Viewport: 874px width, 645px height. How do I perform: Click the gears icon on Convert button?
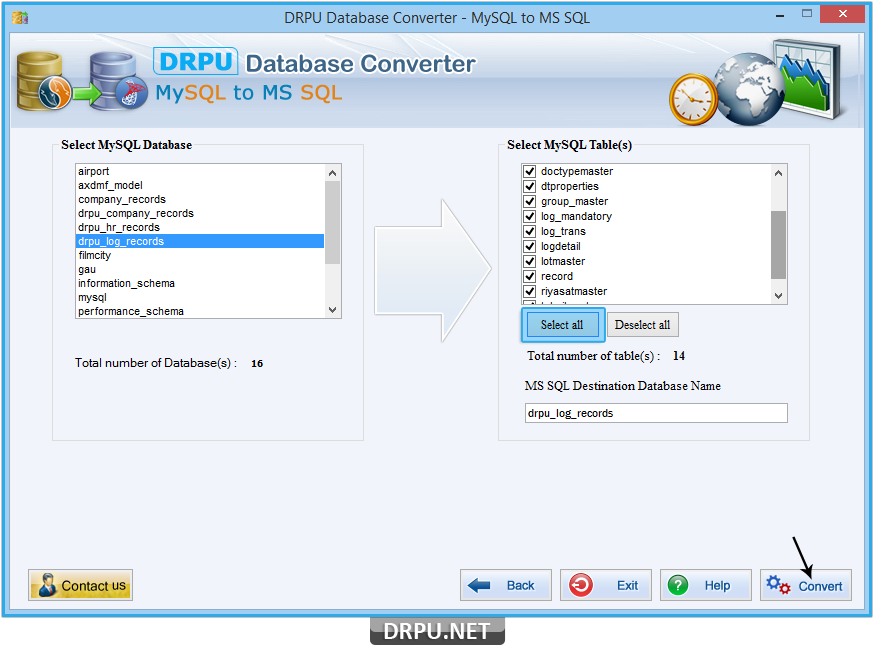click(x=778, y=585)
